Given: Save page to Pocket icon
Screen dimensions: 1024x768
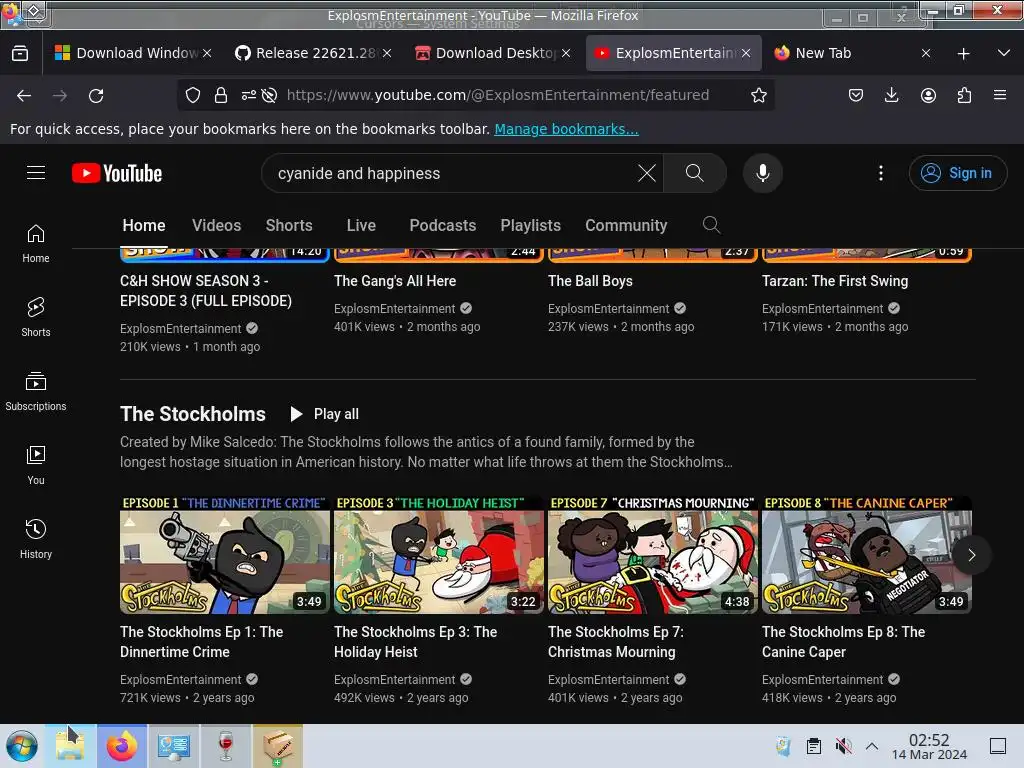Looking at the screenshot, I should click(856, 95).
